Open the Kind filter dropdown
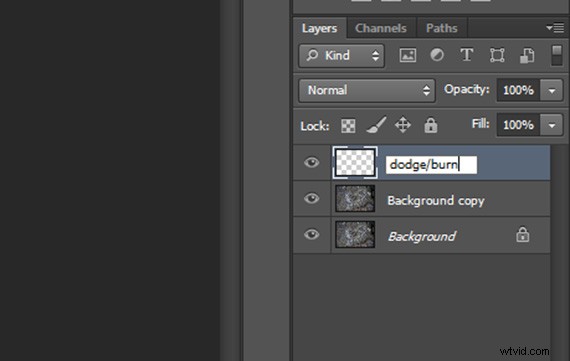The width and height of the screenshot is (570, 361). [x=342, y=56]
